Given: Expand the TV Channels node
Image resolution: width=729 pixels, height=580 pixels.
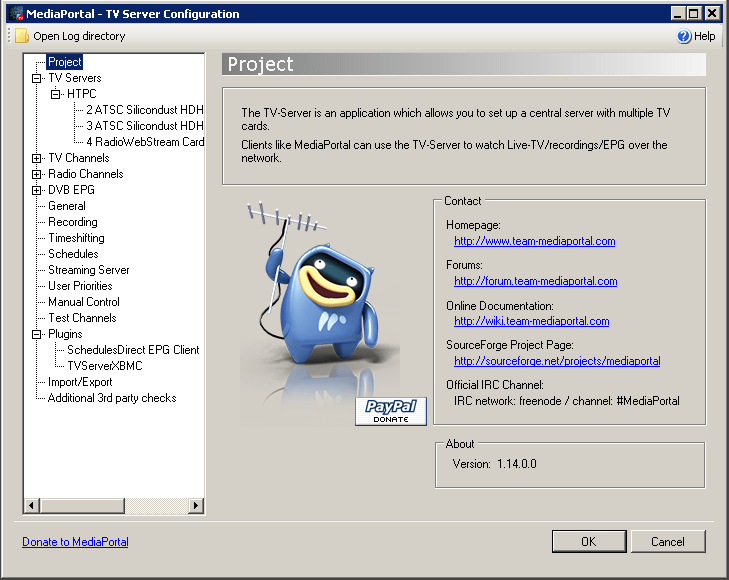Looking at the screenshot, I should tap(36, 158).
